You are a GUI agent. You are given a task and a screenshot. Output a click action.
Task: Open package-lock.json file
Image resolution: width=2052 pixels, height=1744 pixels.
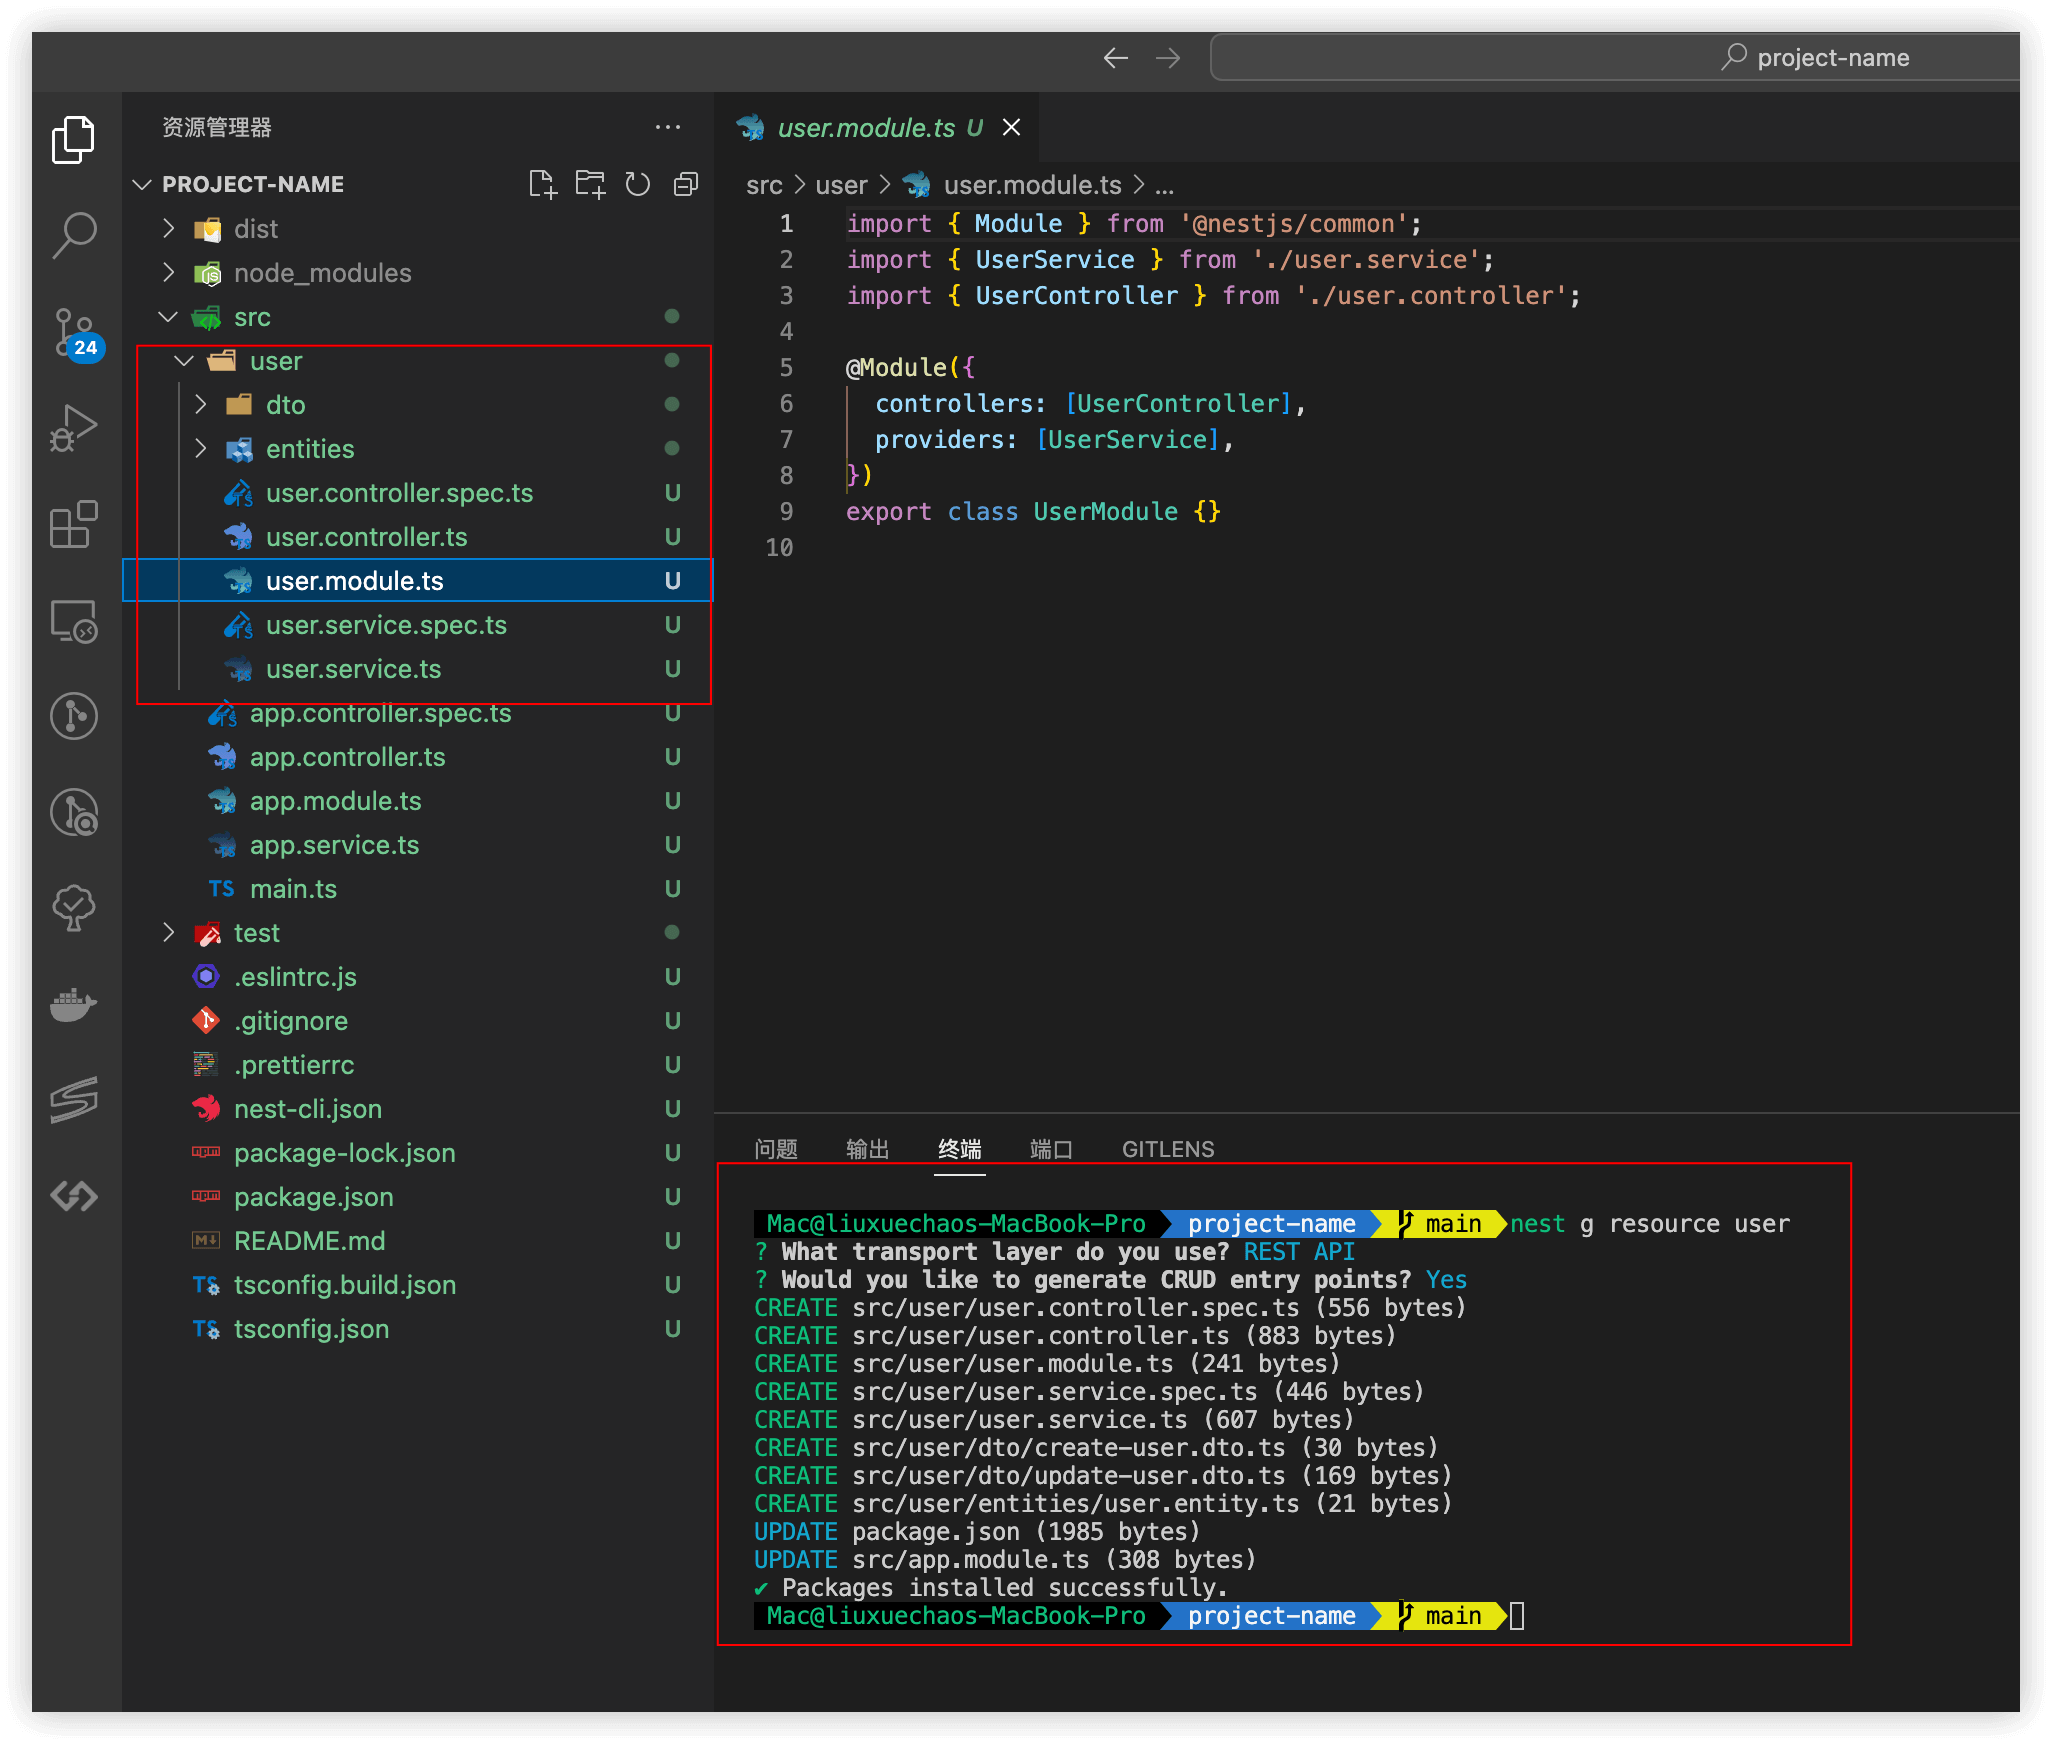[x=417, y=1153]
